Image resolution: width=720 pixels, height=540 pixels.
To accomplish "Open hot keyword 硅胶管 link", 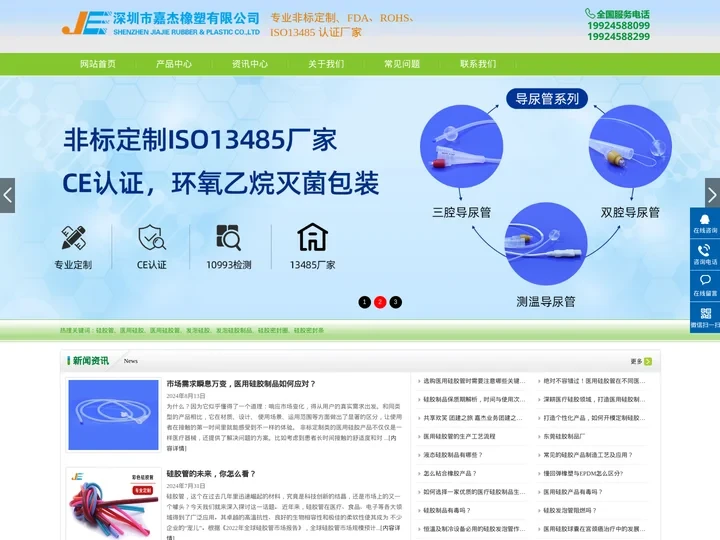I will [105, 330].
